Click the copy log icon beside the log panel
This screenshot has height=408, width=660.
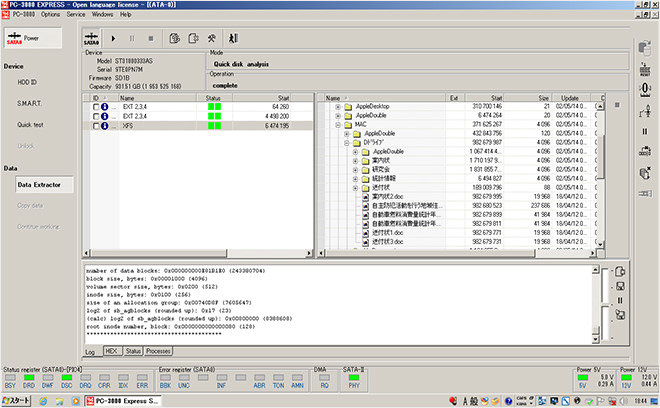tap(620, 272)
